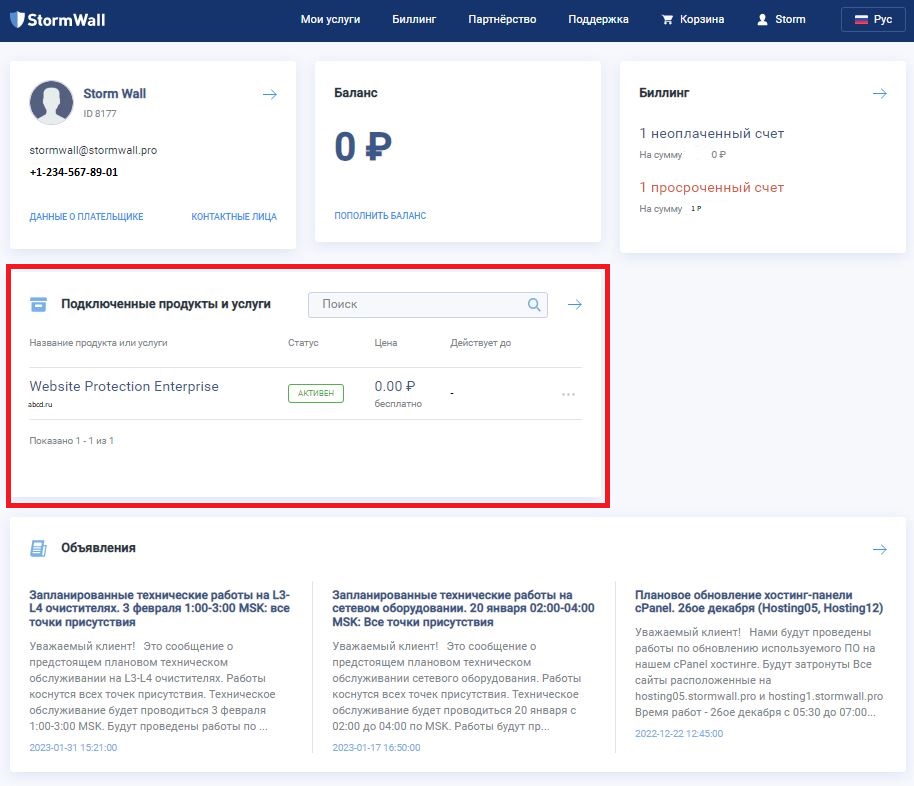The image size is (914, 786).
Task: Sort by the Действует до column header
Action: point(480,343)
